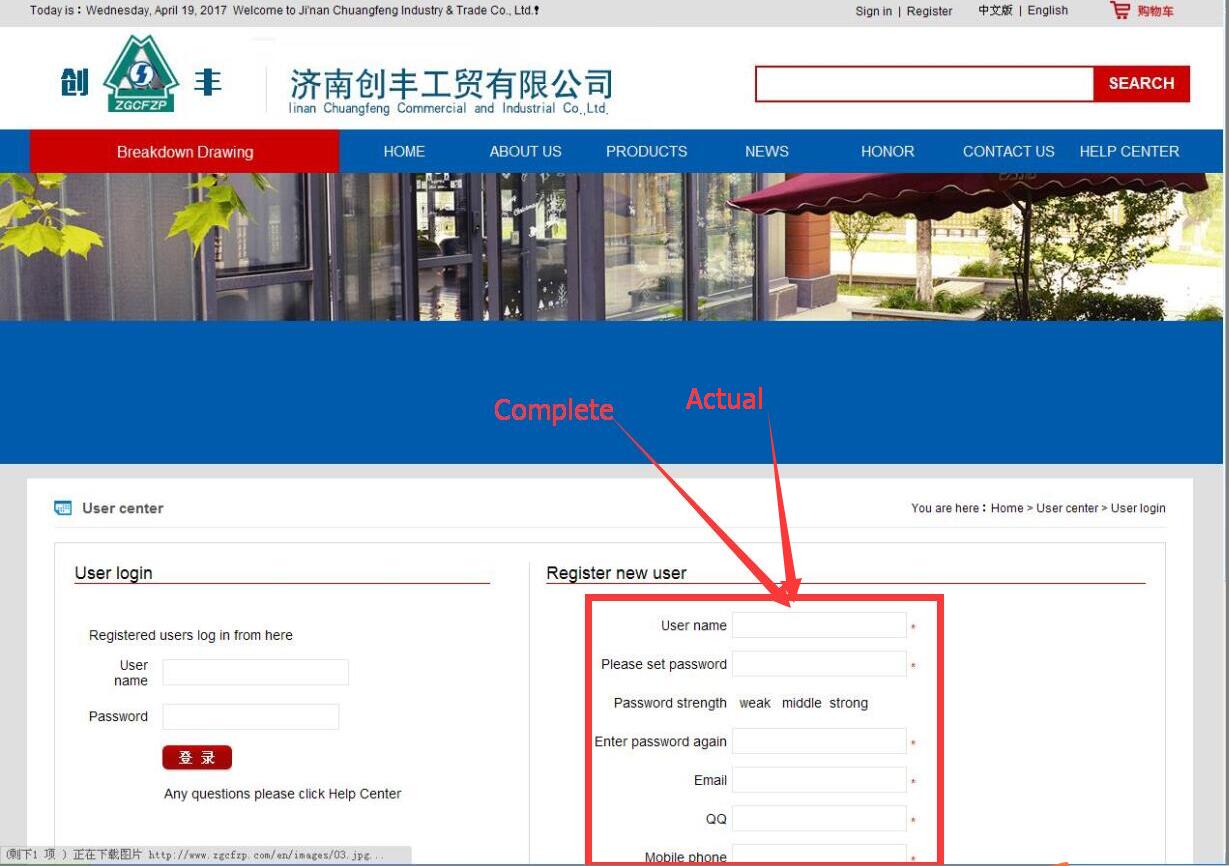Focus the Please set password field
Image resolution: width=1229 pixels, height=866 pixels.
pos(819,664)
